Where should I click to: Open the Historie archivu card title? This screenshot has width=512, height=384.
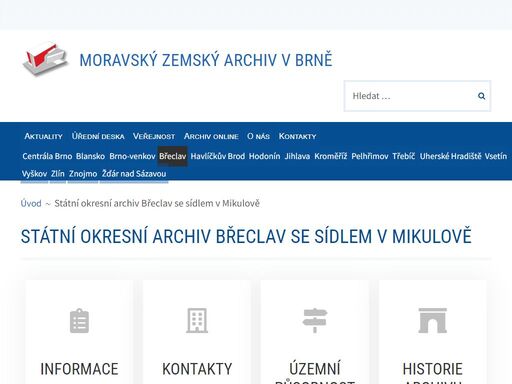click(433, 373)
